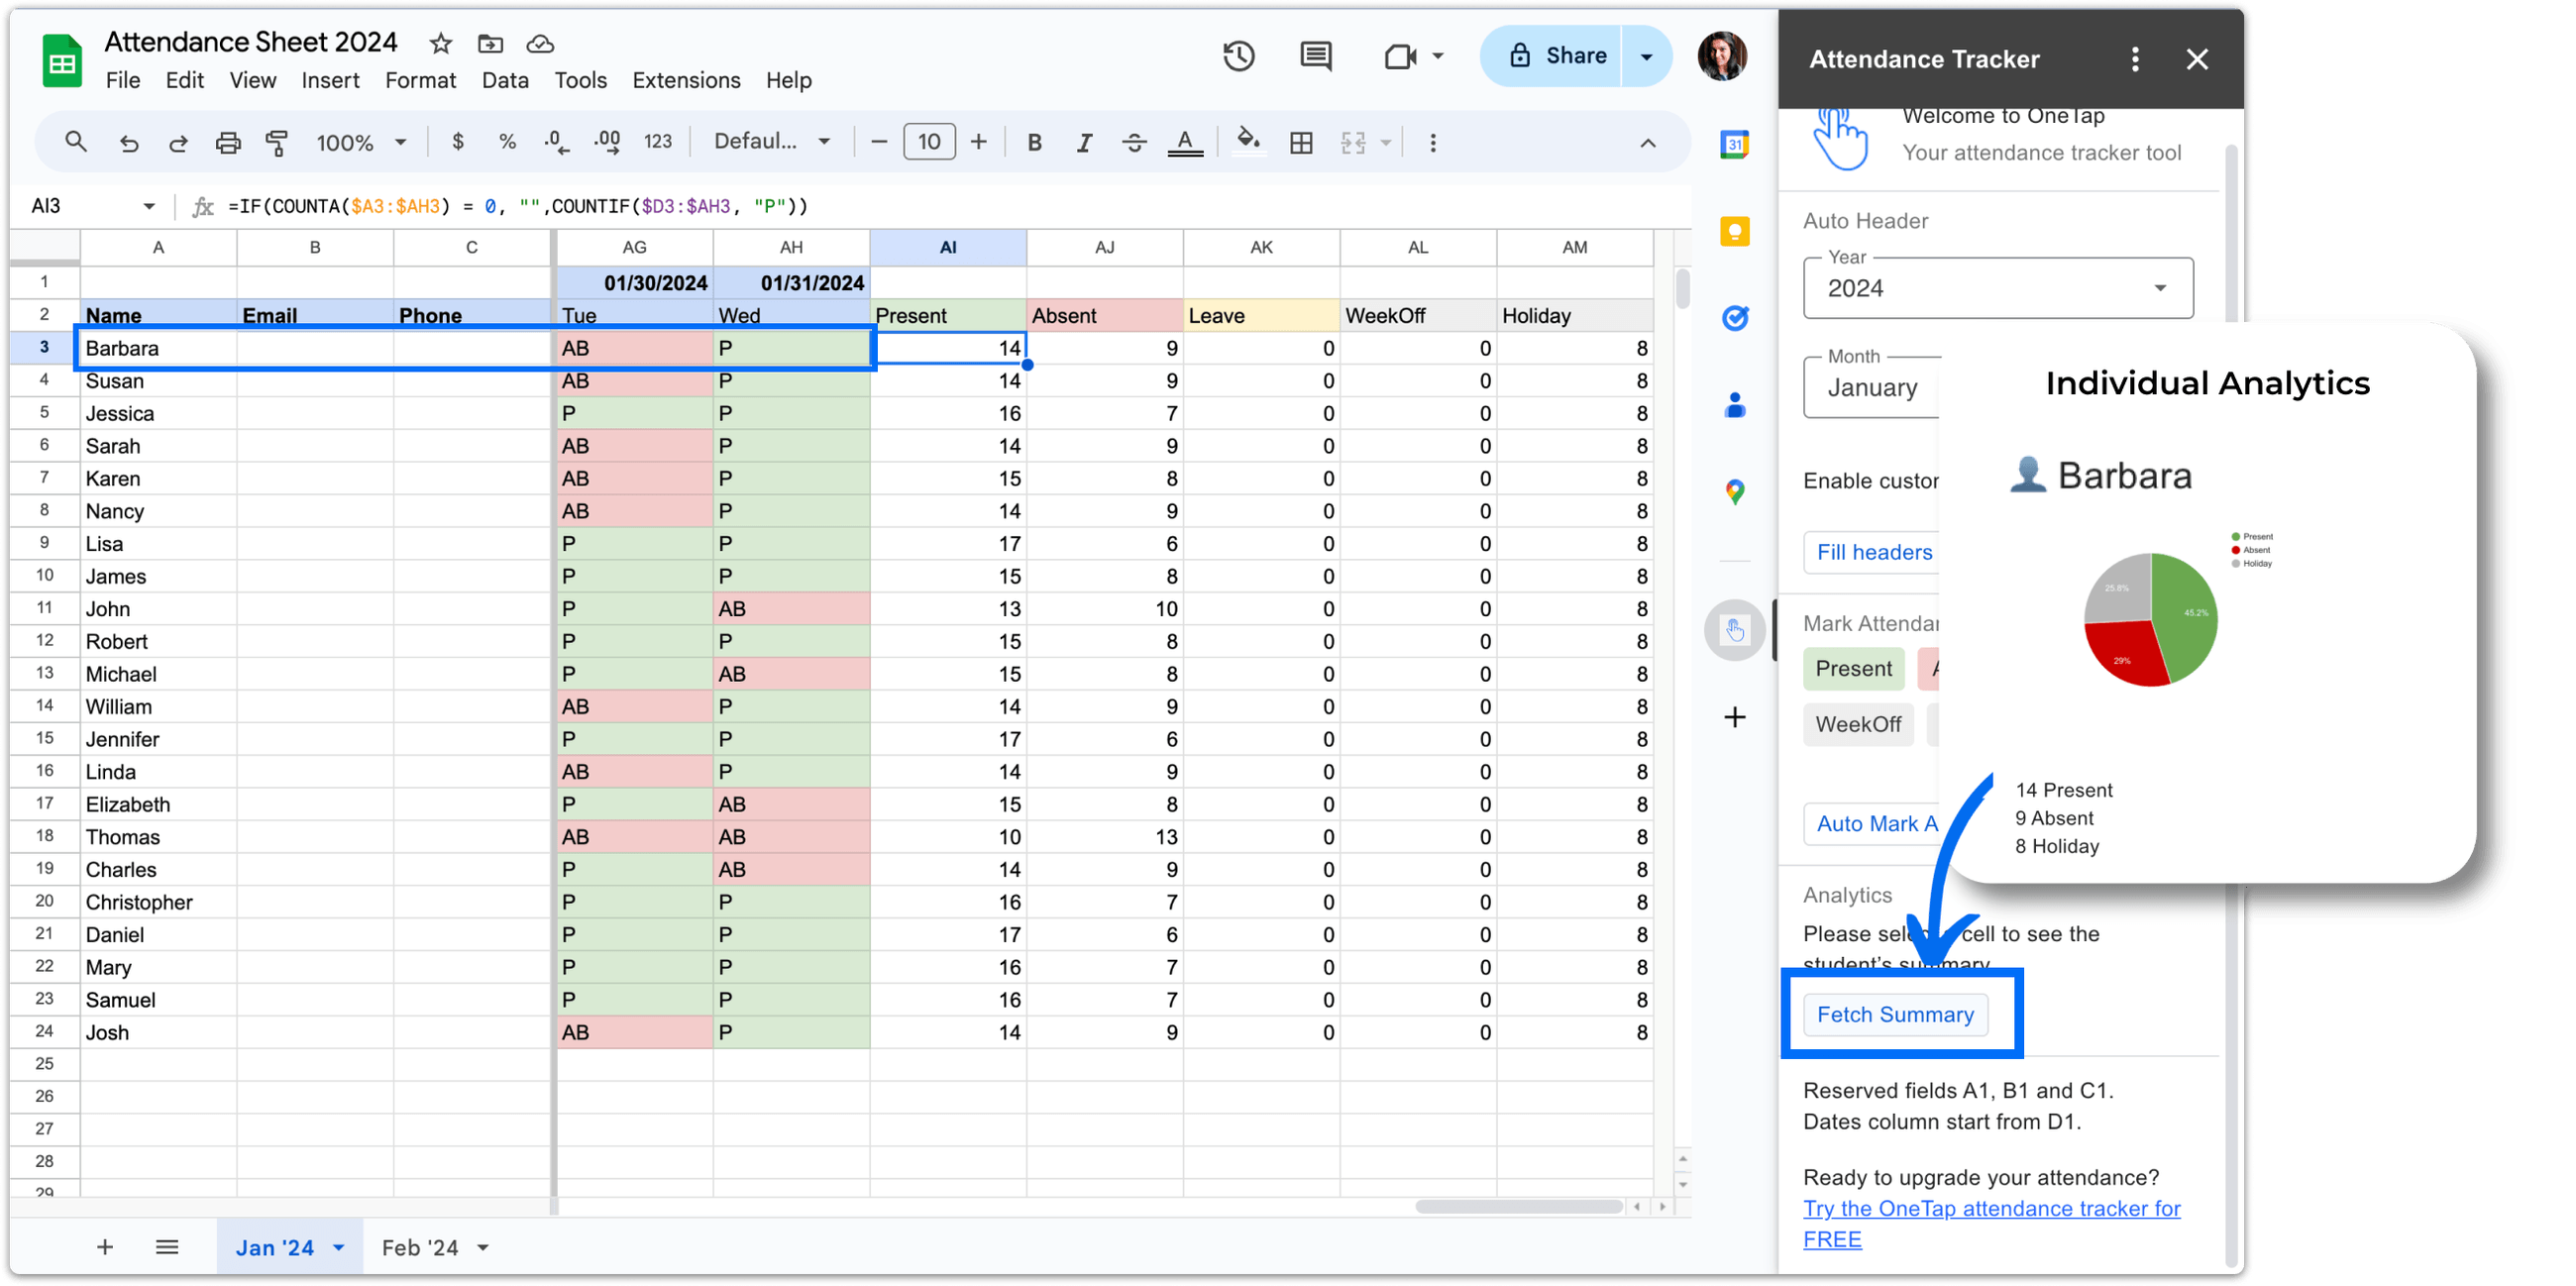Viewport: 2576px width, 1286px height.
Task: Open the Extensions menu
Action: (686, 80)
